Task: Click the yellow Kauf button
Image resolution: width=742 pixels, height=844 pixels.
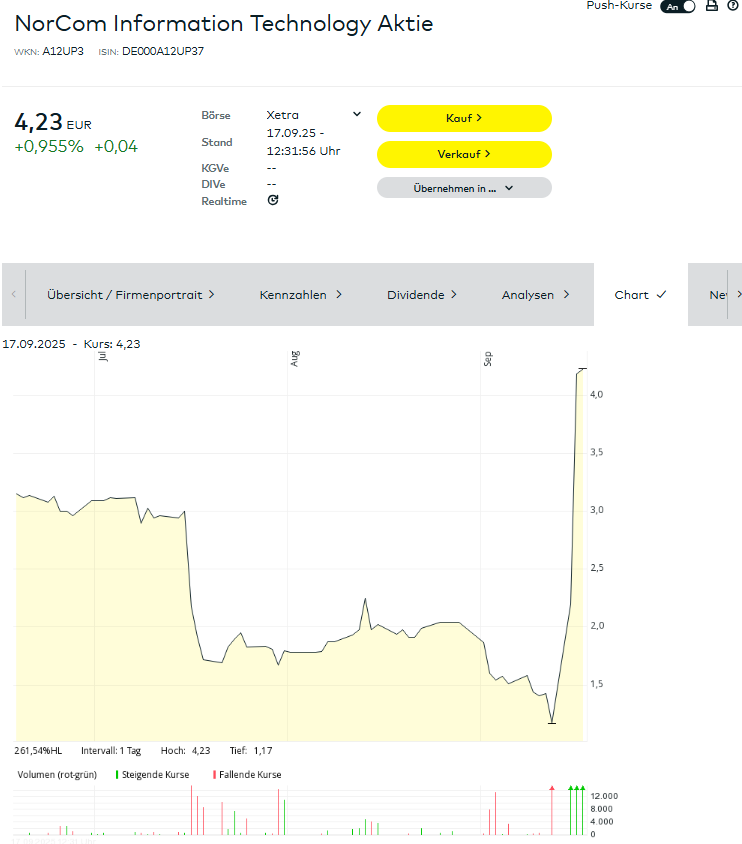Action: click(464, 118)
